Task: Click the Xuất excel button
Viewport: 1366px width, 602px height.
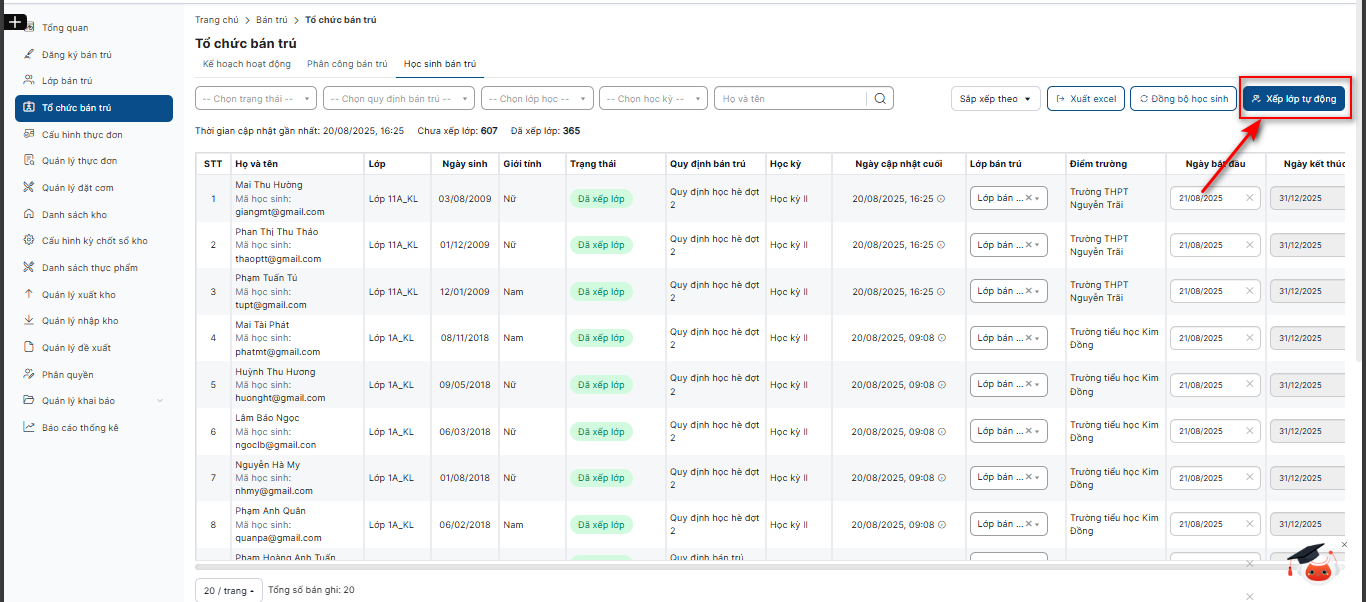Action: 1086,99
